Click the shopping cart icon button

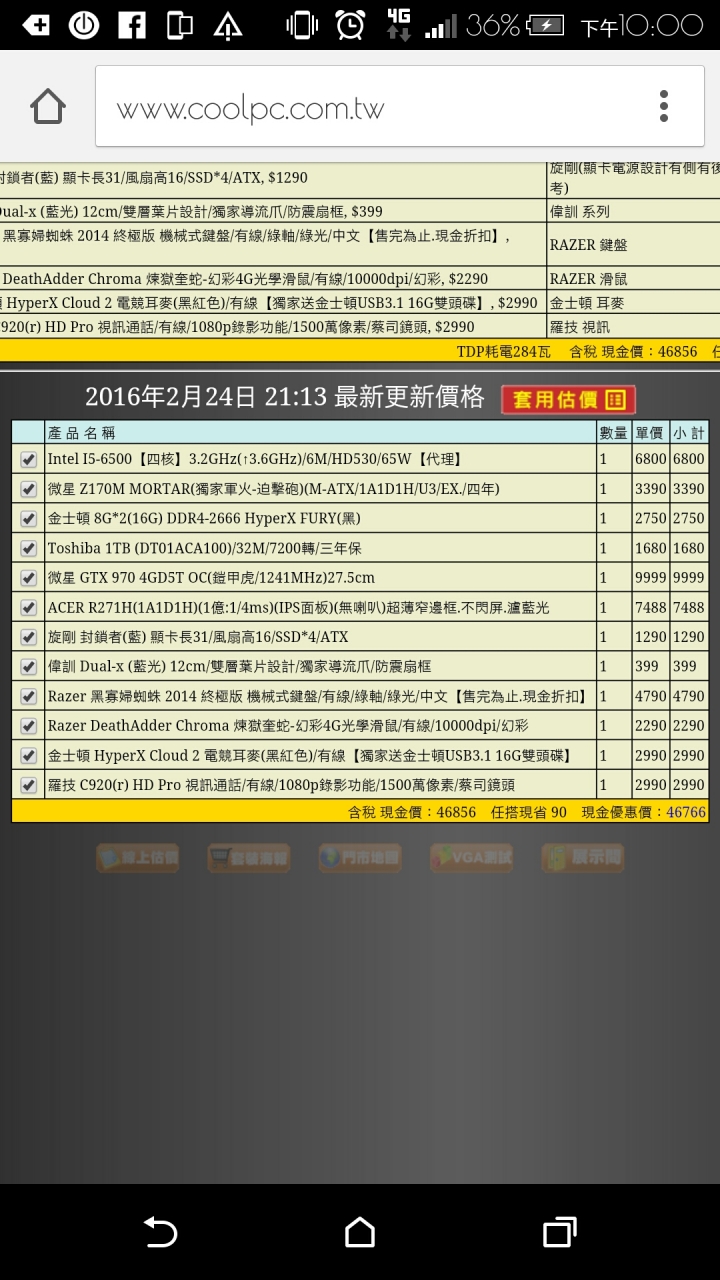tap(248, 857)
